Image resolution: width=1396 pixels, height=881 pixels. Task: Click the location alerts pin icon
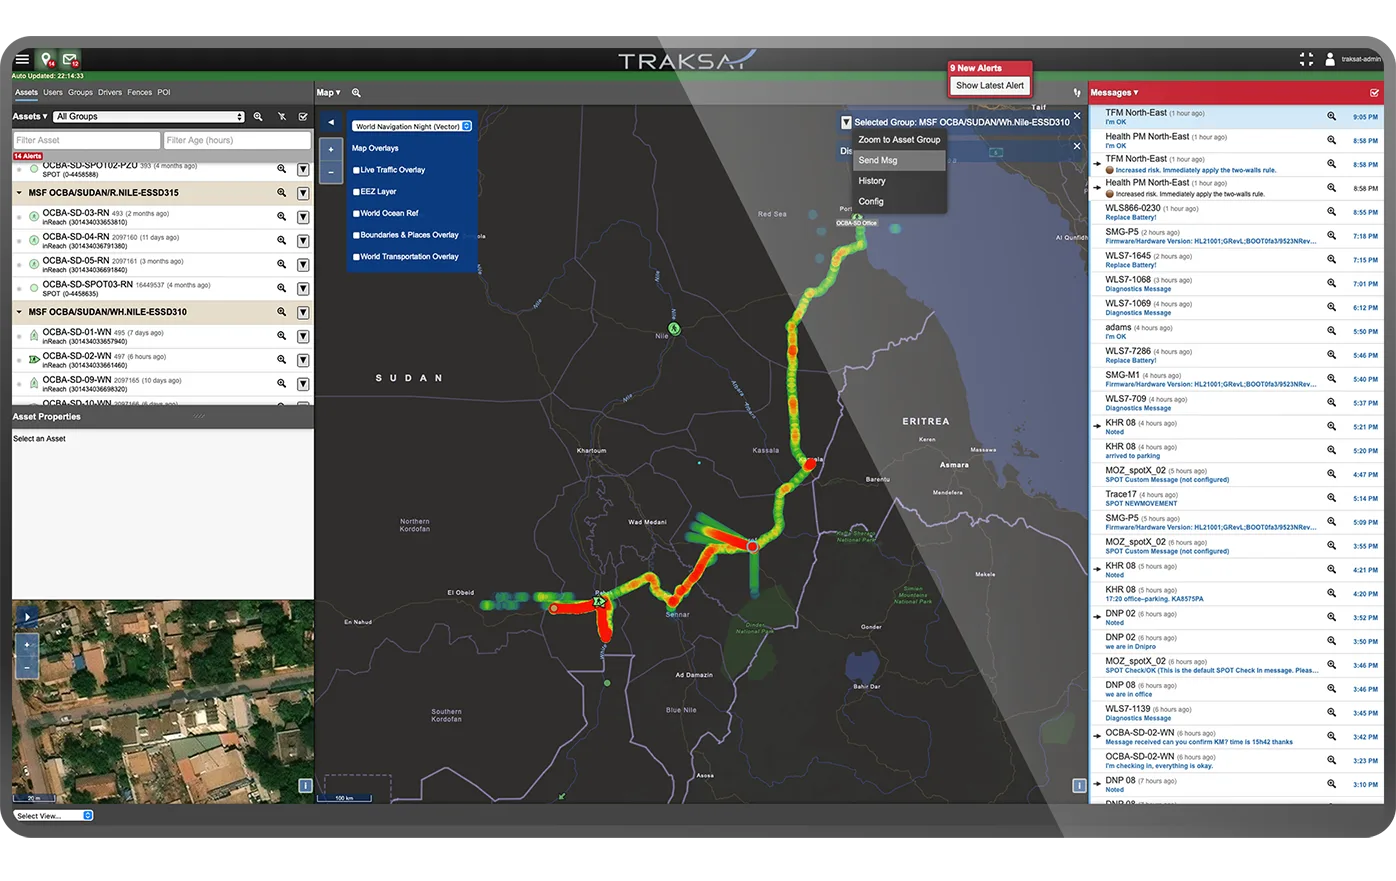point(46,60)
